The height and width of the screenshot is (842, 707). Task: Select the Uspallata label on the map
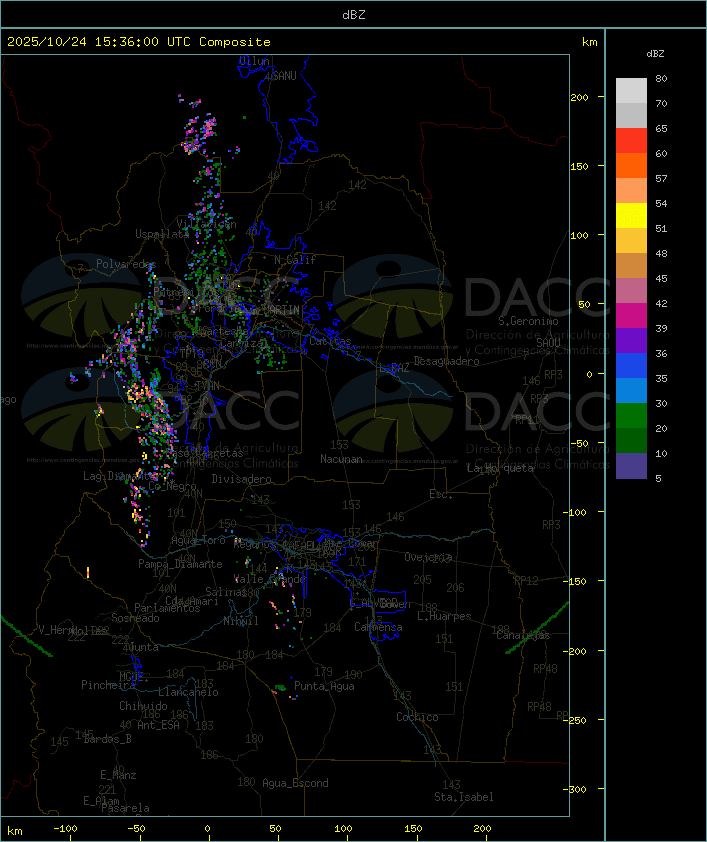click(162, 234)
